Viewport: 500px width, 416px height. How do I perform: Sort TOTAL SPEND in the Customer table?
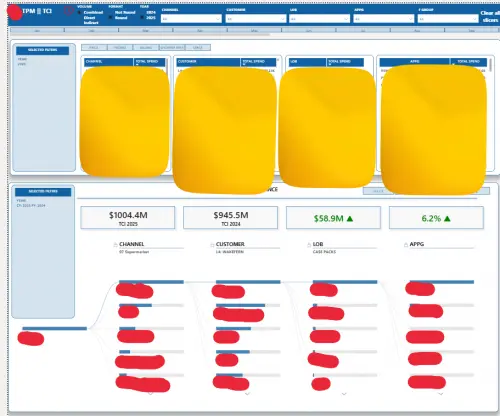point(258,62)
